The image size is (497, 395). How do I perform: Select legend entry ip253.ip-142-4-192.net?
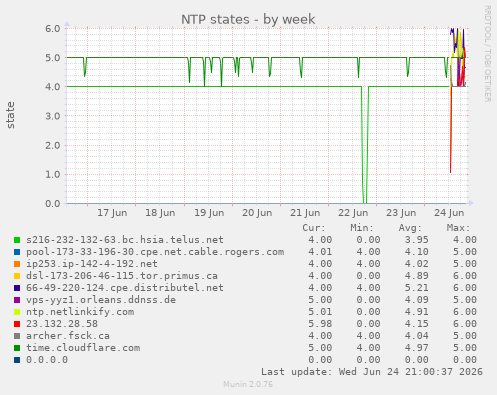click(92, 264)
